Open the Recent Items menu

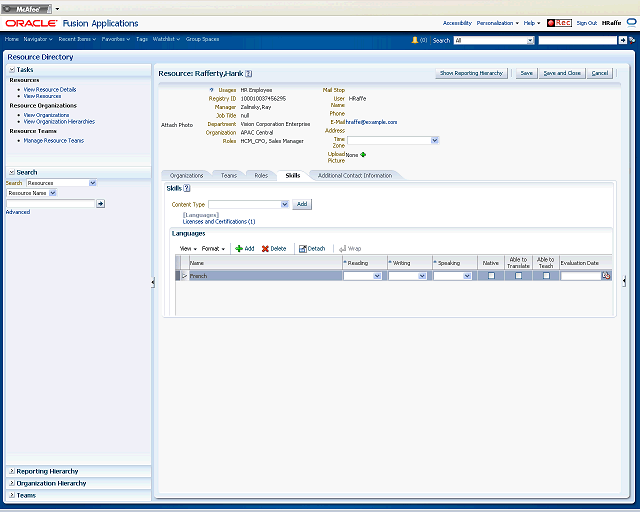(77, 39)
